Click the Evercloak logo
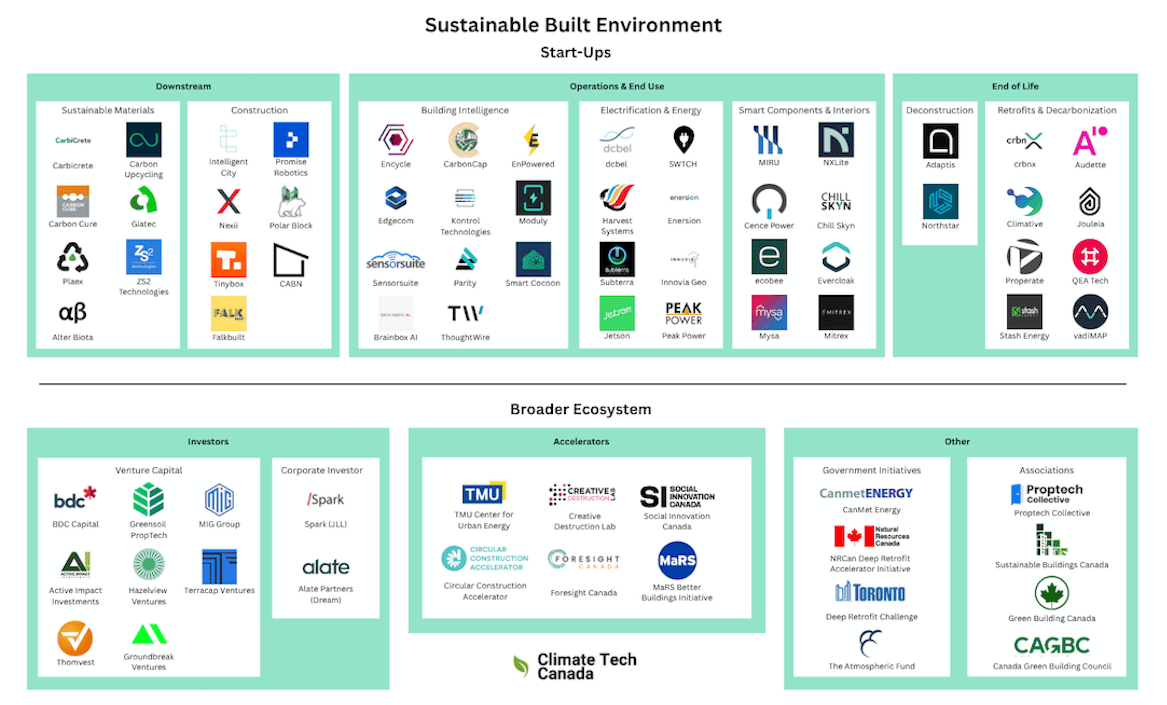Viewport: 1167px width, 705px height. [x=836, y=258]
